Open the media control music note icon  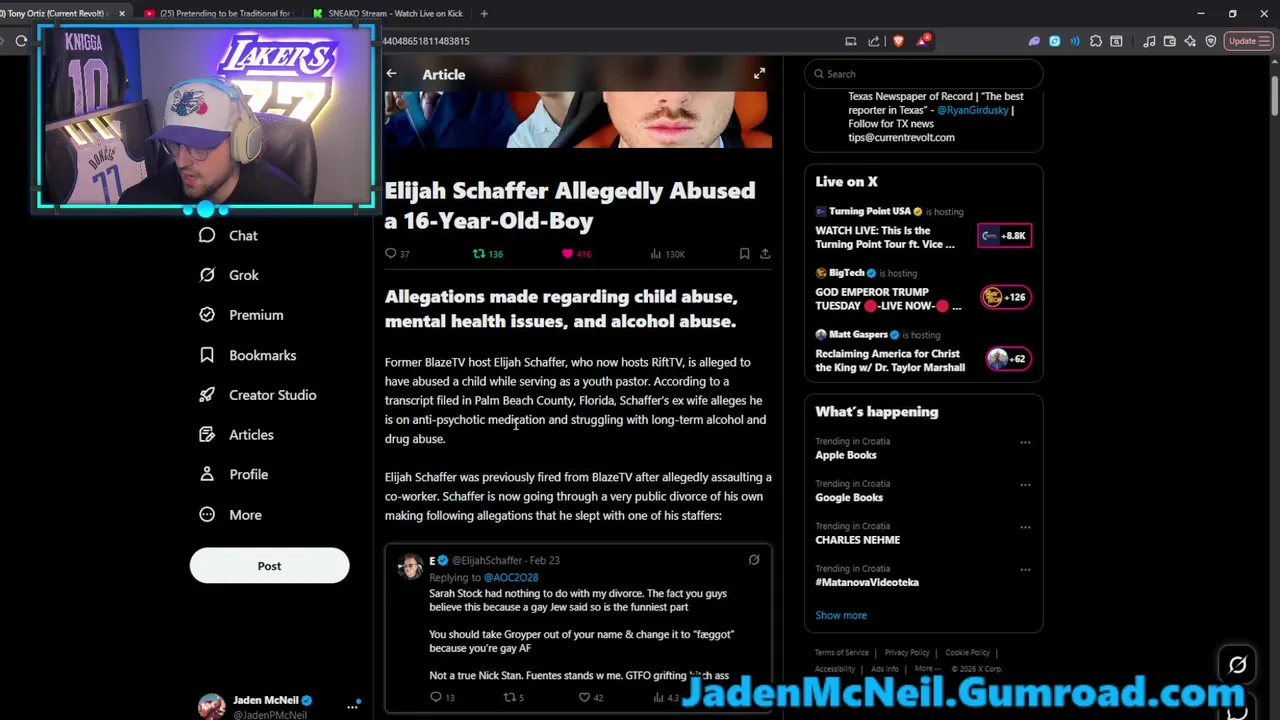(1149, 41)
